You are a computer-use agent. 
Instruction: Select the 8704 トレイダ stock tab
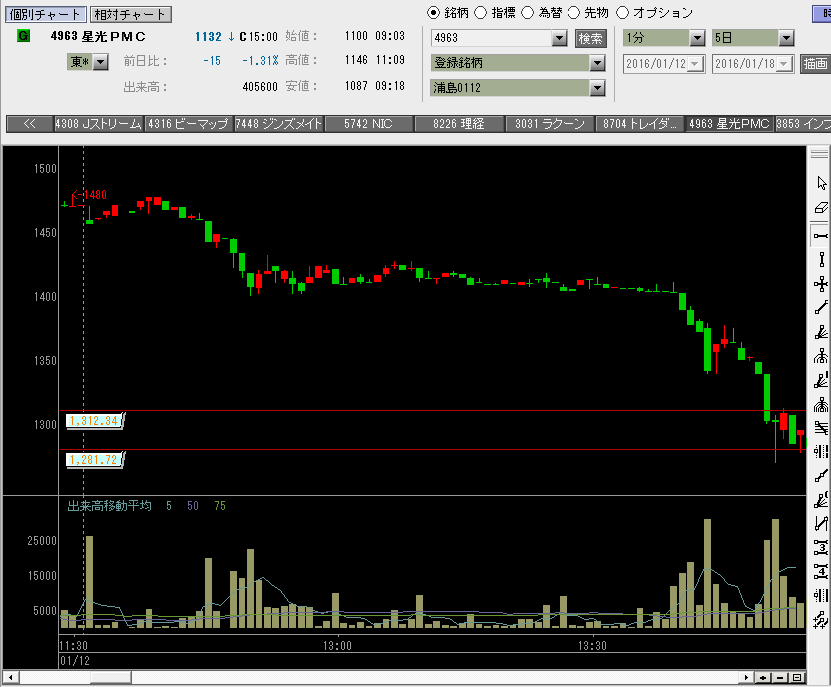click(x=640, y=124)
